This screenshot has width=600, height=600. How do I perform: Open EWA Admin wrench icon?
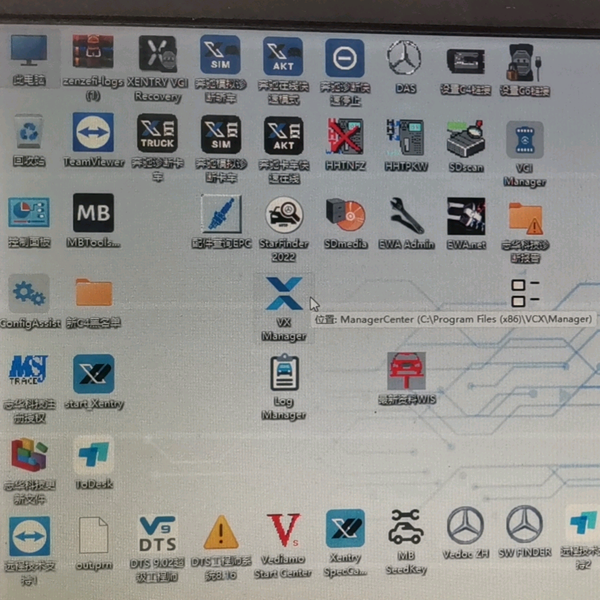[x=406, y=215]
